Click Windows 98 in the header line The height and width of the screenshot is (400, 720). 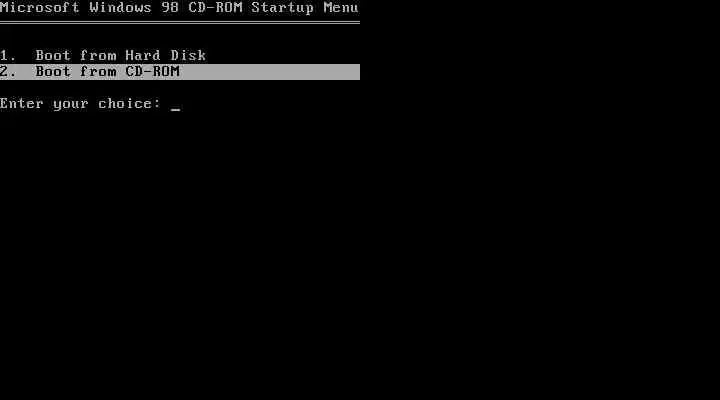(x=134, y=8)
